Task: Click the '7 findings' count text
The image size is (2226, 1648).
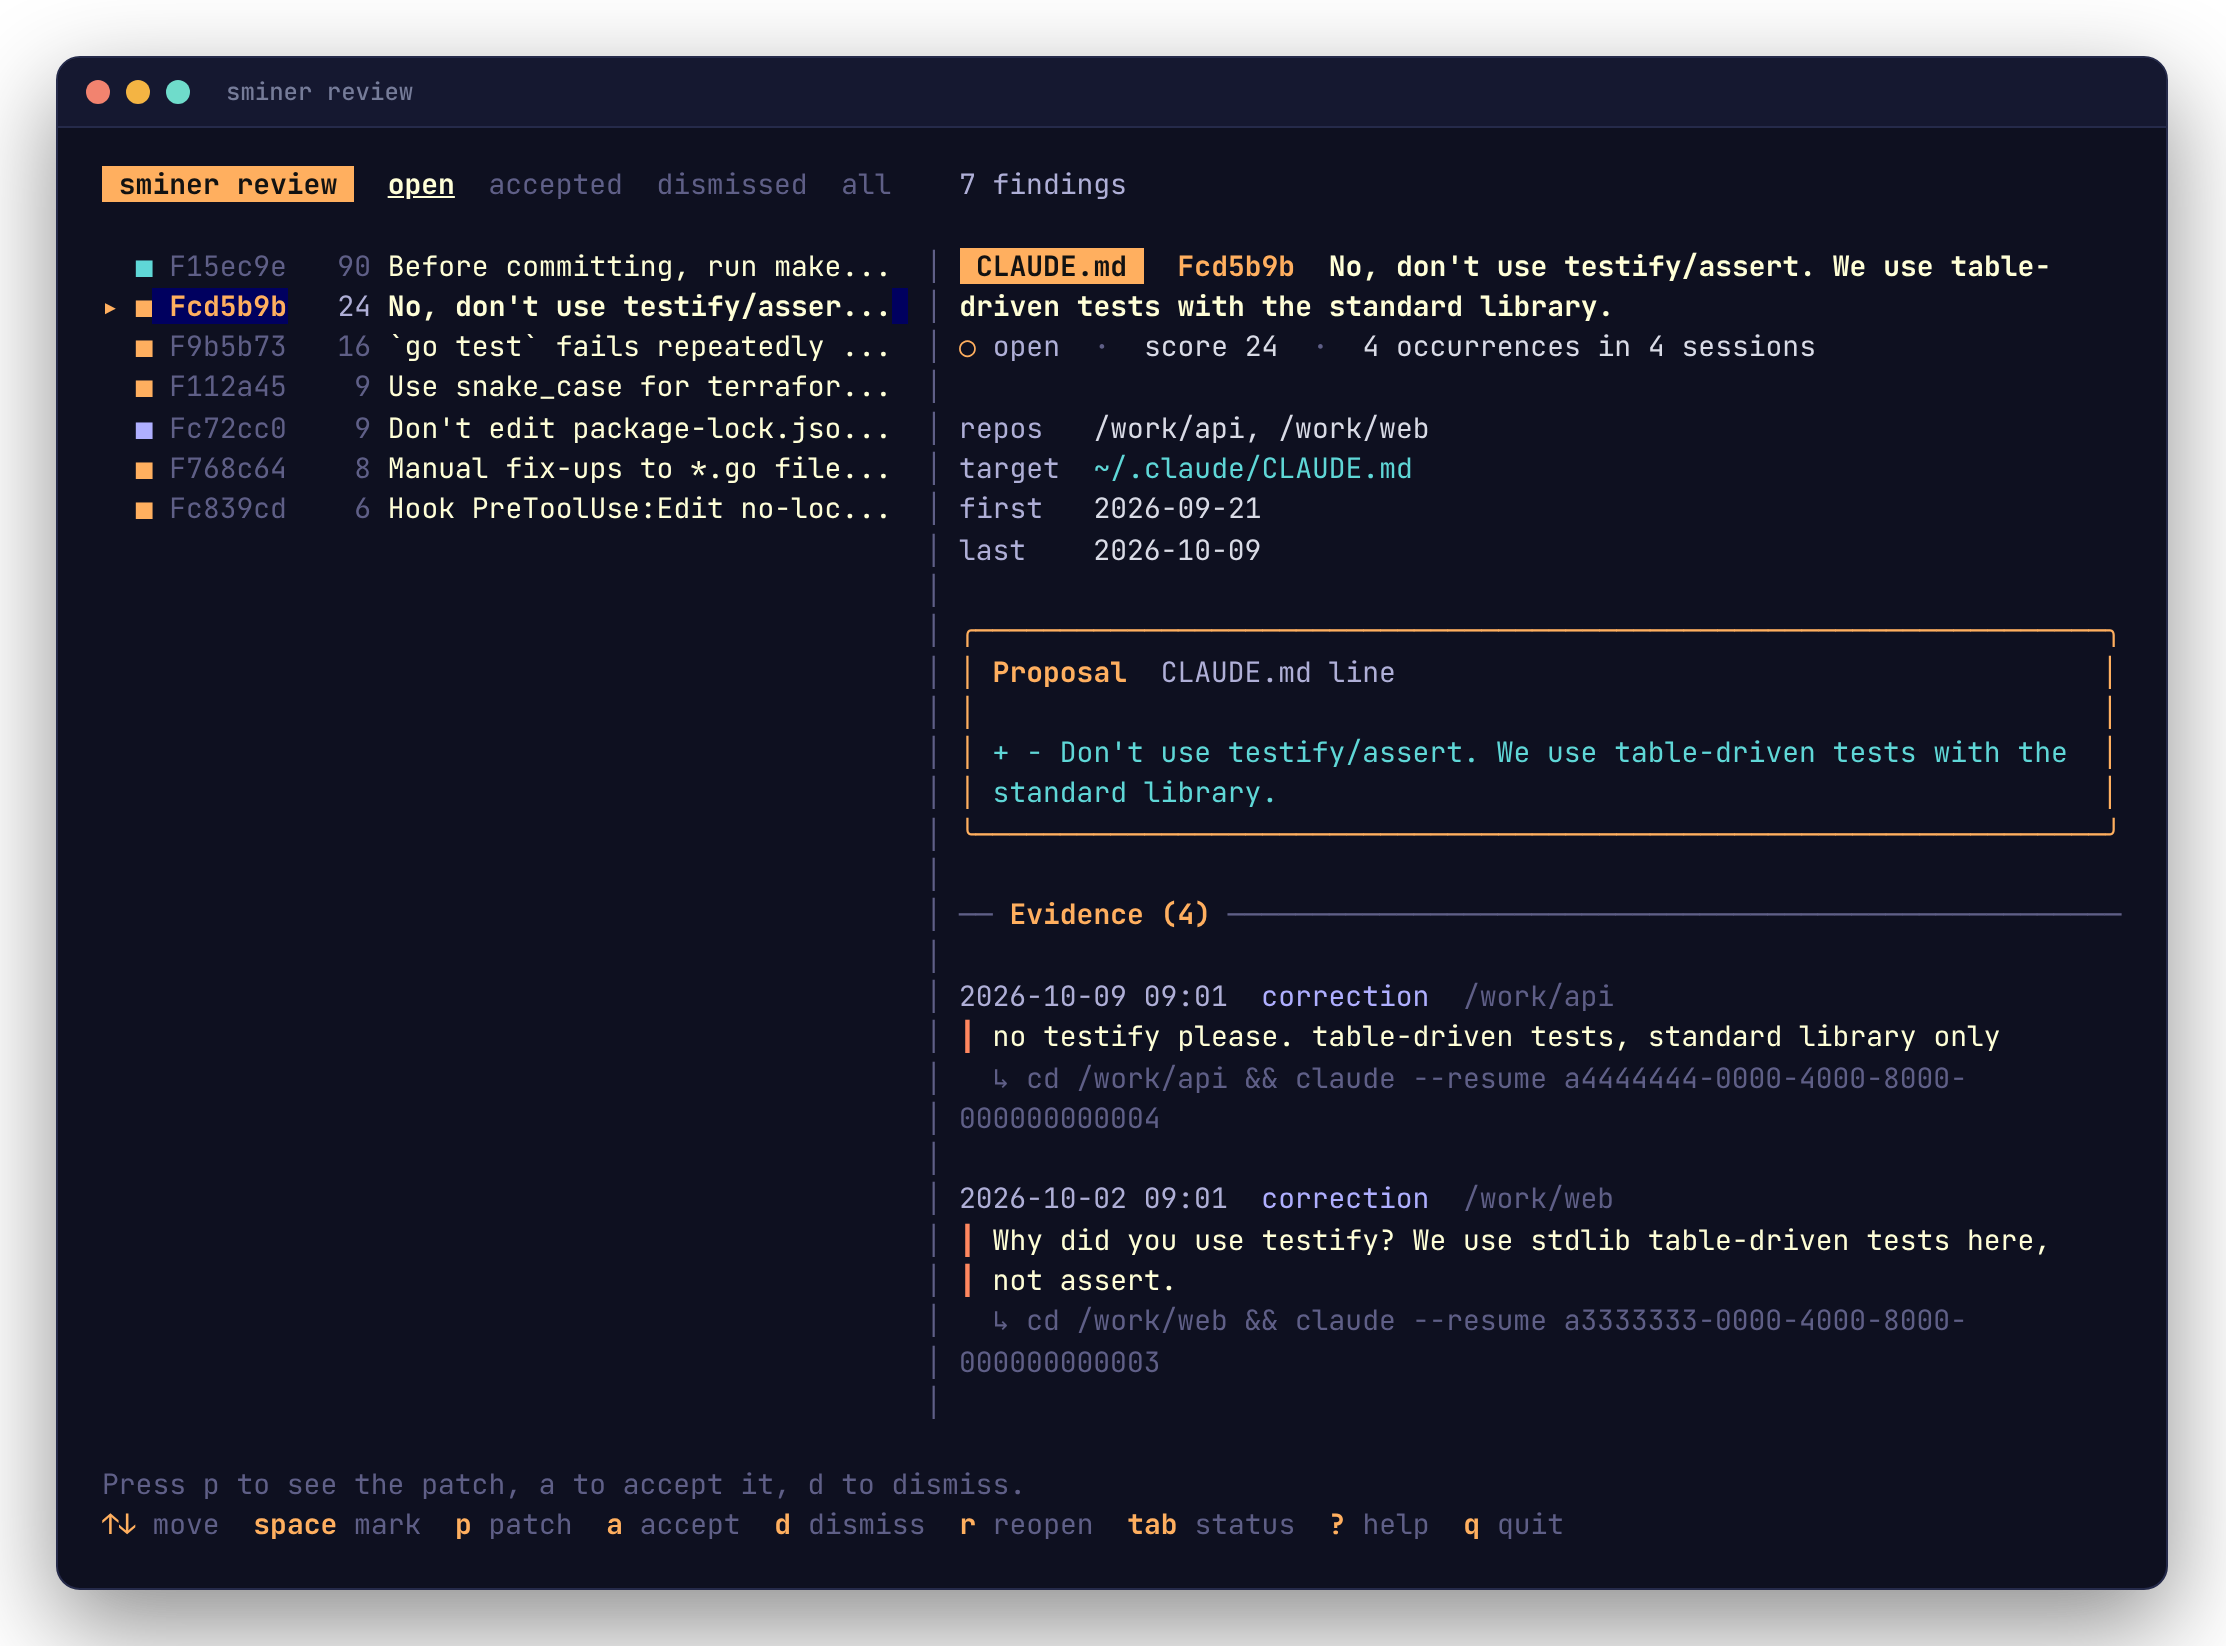Action: (1042, 185)
